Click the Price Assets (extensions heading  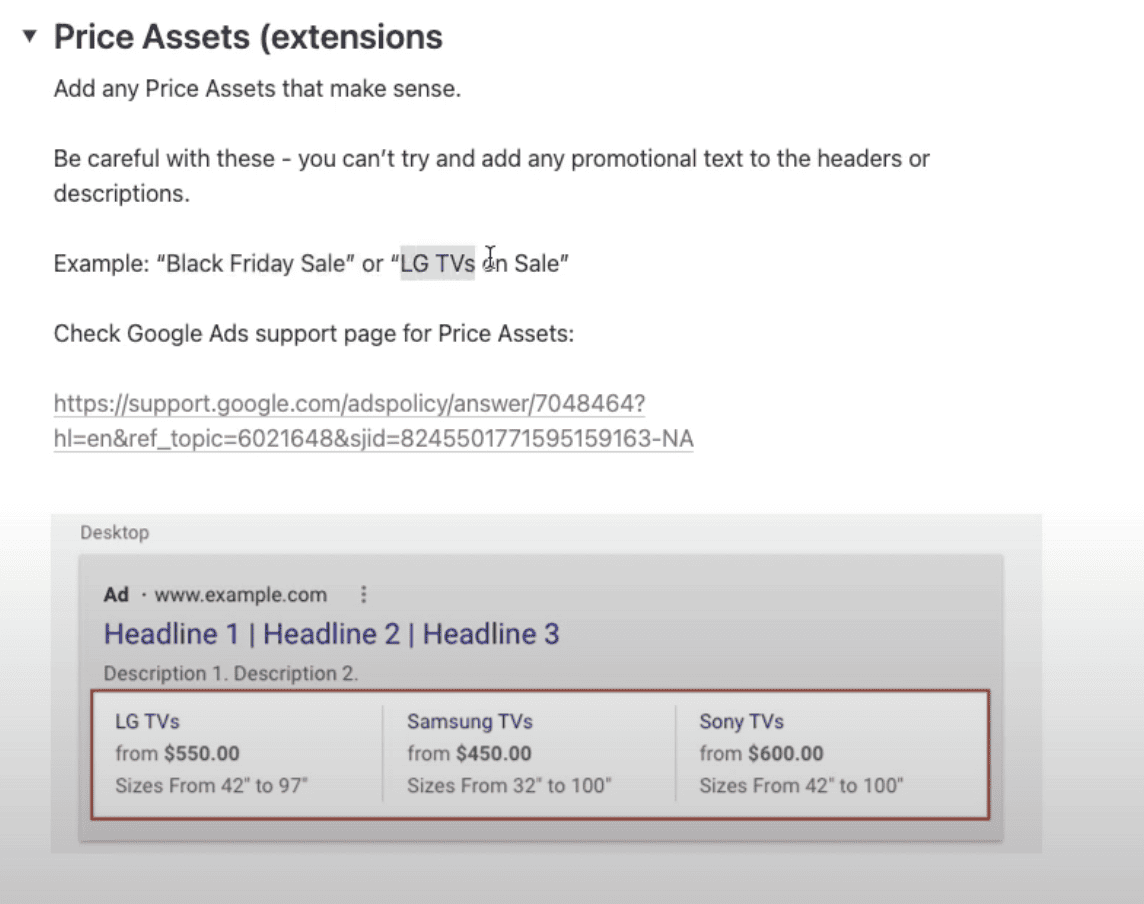pos(248,36)
